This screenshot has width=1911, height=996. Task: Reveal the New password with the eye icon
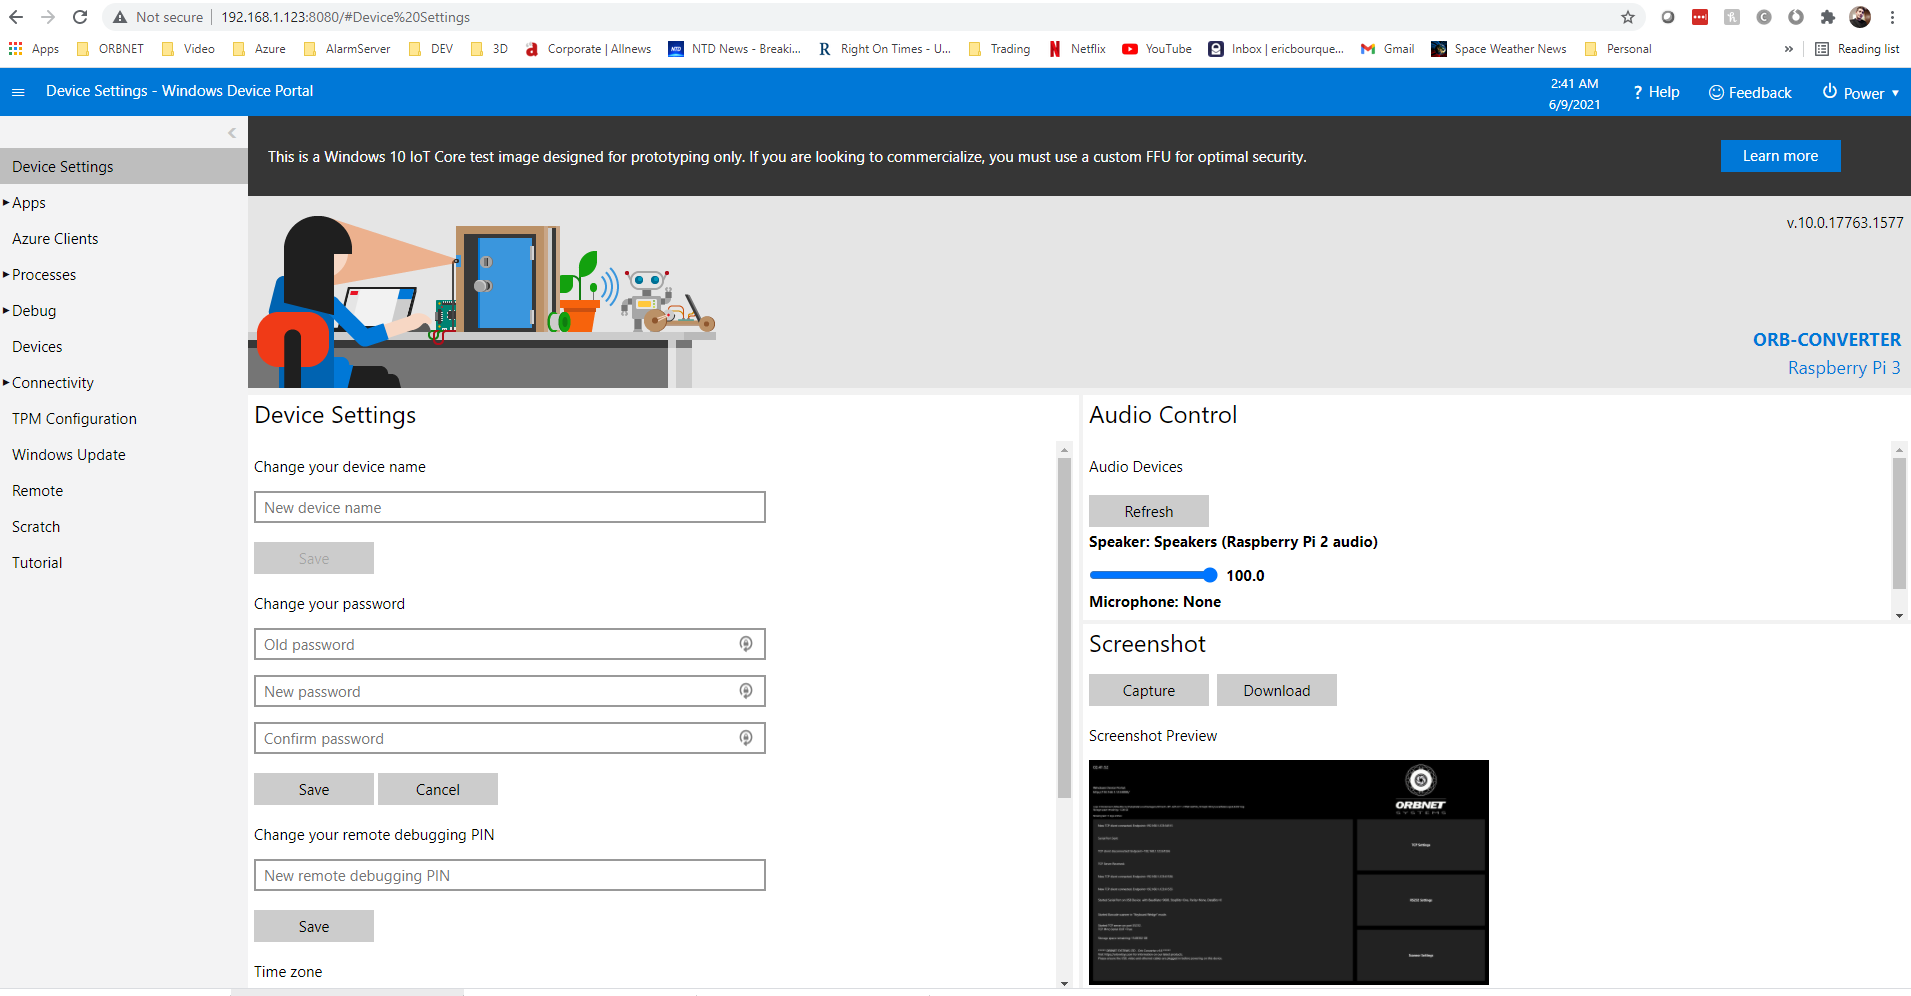(x=746, y=691)
